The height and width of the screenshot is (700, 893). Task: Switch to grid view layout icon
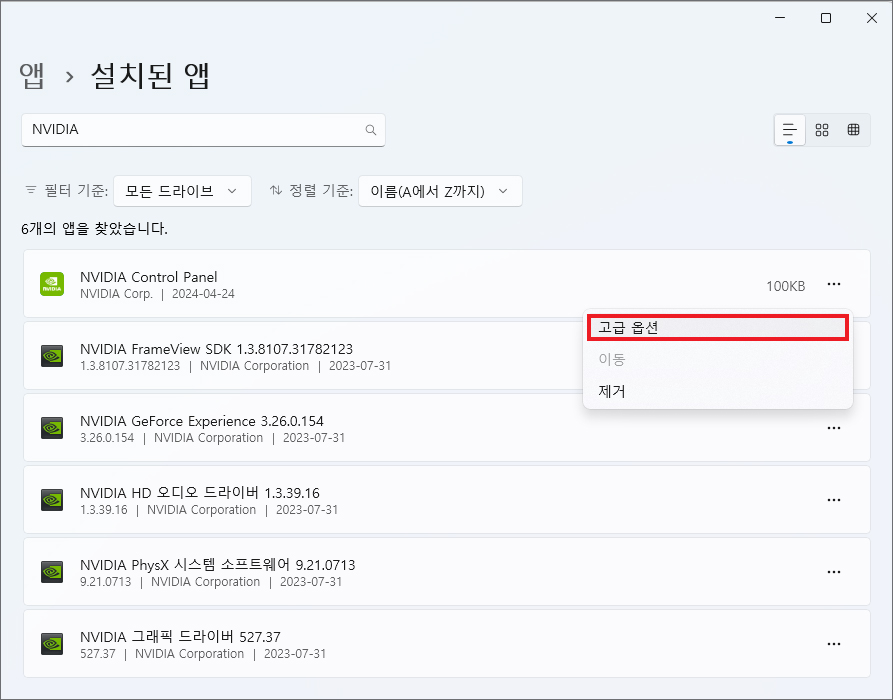(821, 130)
